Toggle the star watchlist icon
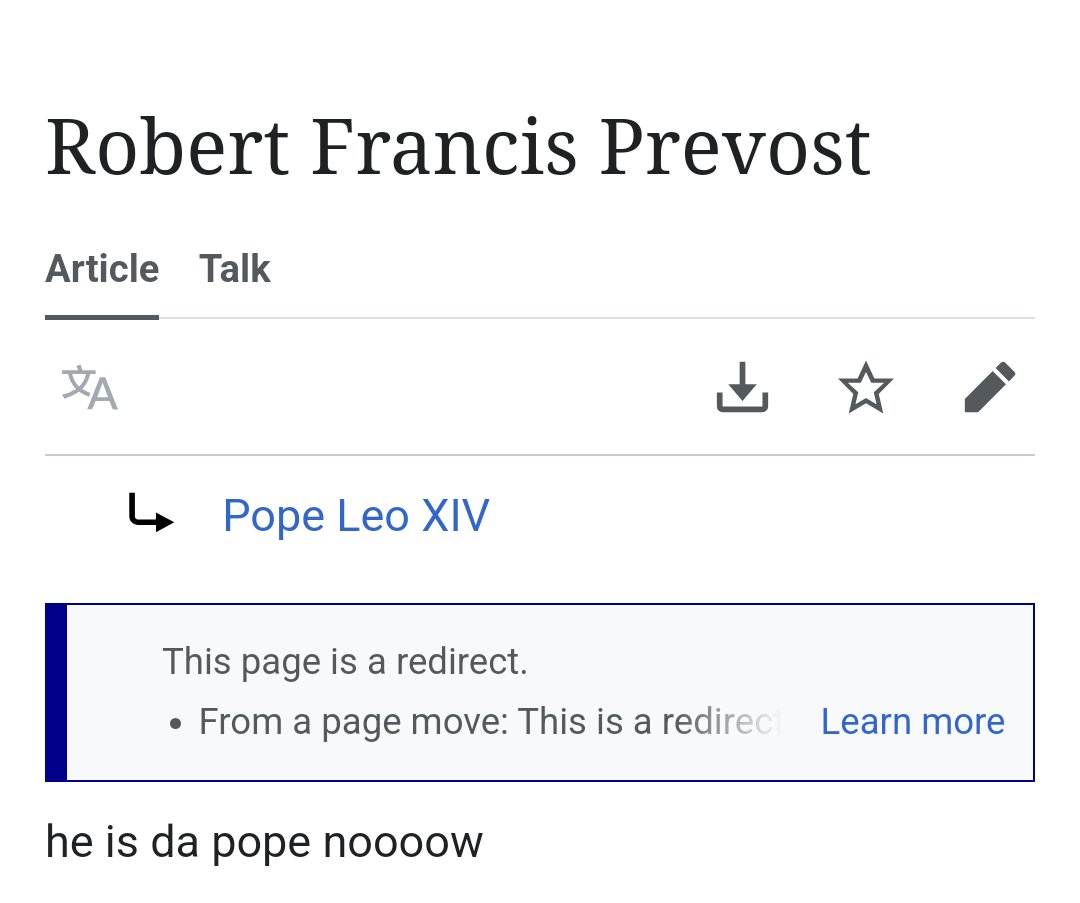The image size is (1080, 903). pos(866,387)
